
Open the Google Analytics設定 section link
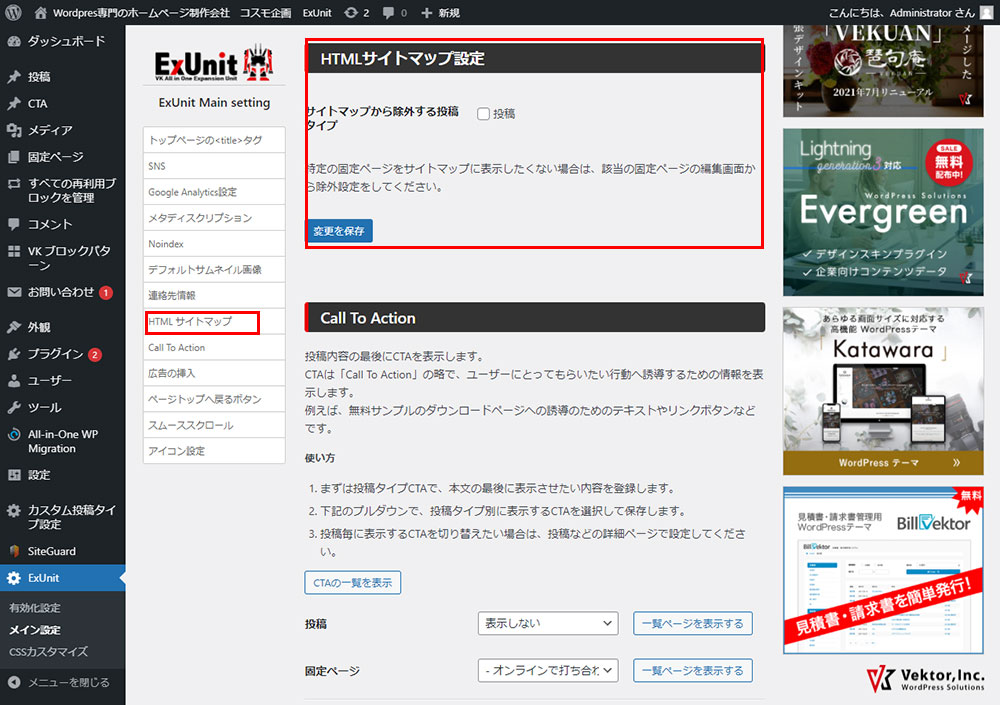pyautogui.click(x=193, y=192)
